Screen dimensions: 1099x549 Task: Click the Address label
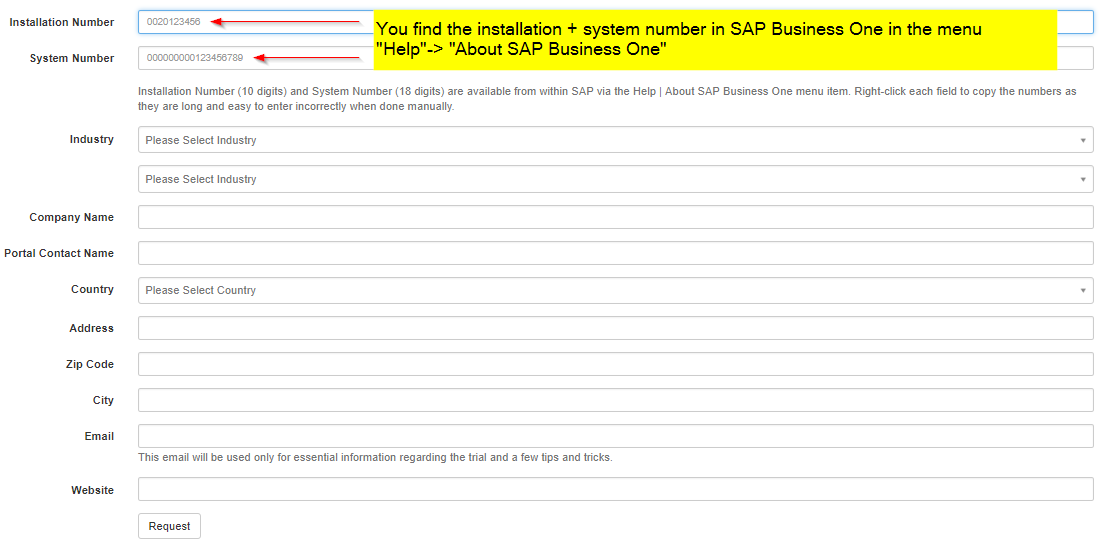coord(92,328)
